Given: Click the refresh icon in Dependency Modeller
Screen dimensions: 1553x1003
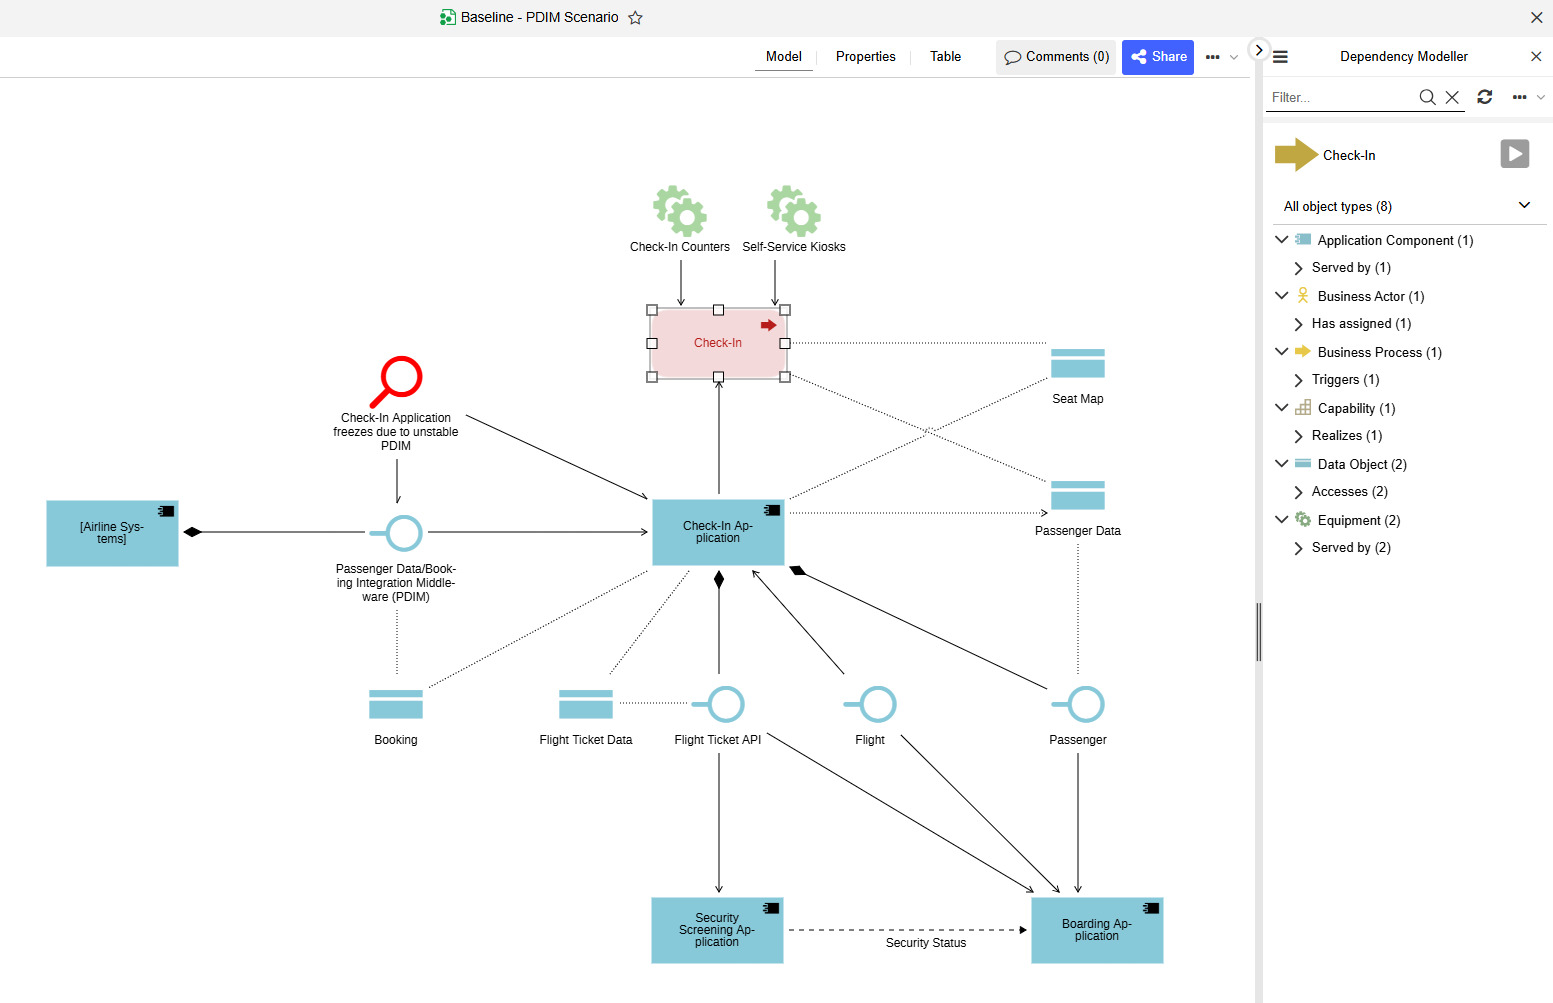Looking at the screenshot, I should pos(1485,97).
